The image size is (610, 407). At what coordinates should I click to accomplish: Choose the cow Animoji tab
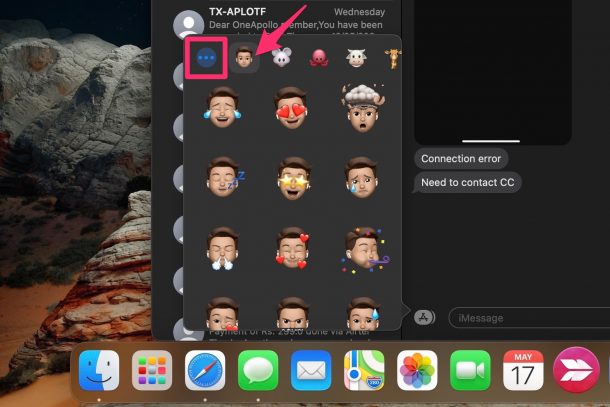tap(356, 58)
